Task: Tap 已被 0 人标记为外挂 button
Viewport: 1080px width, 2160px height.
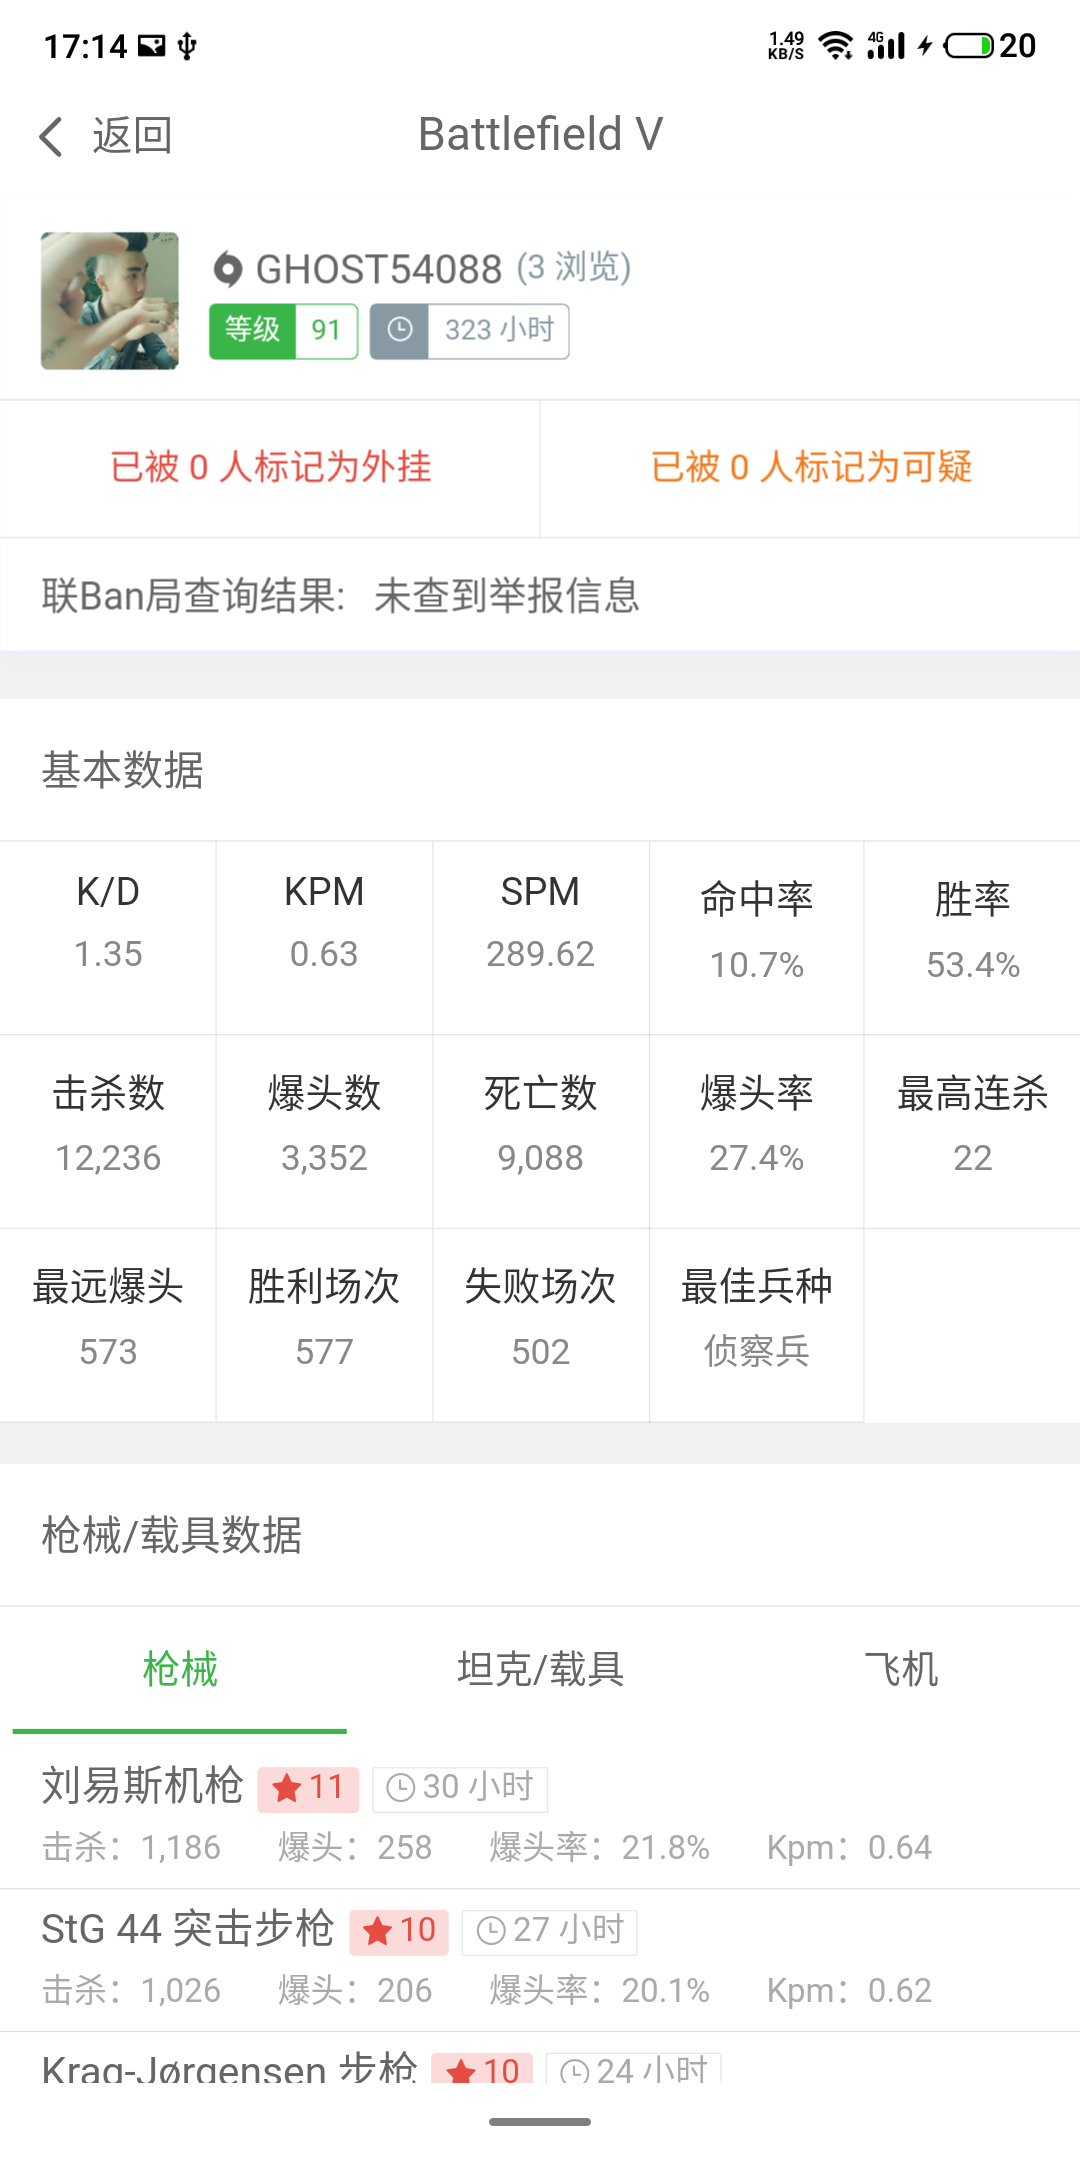Action: click(270, 468)
